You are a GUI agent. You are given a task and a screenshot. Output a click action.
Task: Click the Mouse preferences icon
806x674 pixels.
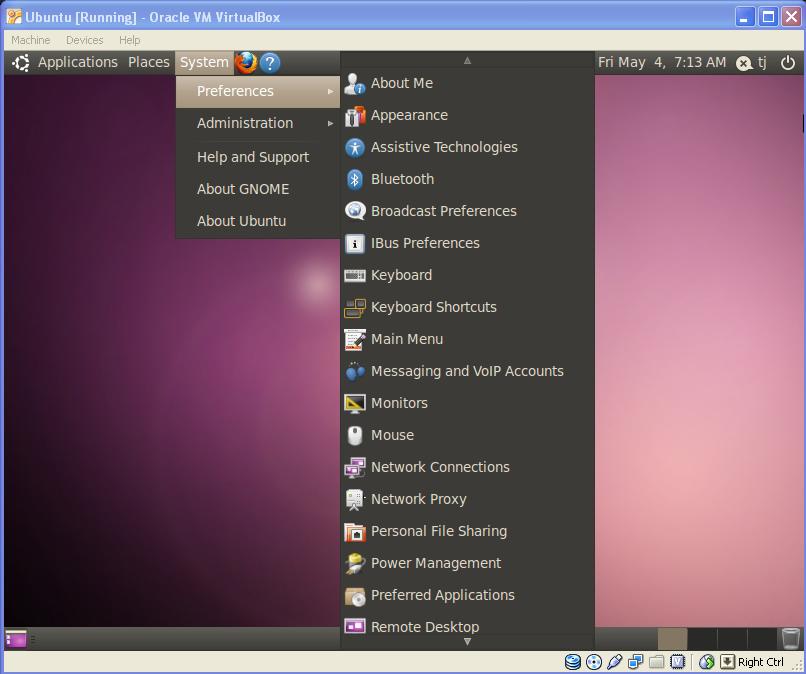pyautogui.click(x=355, y=435)
